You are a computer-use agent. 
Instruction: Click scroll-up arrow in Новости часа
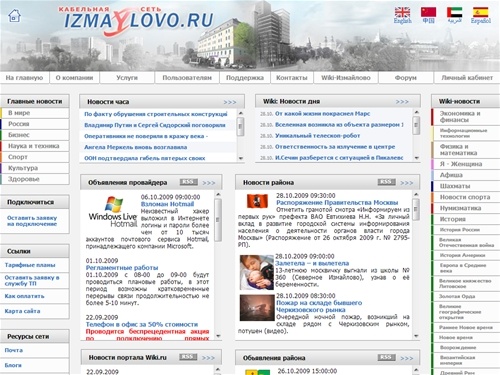coord(241,114)
